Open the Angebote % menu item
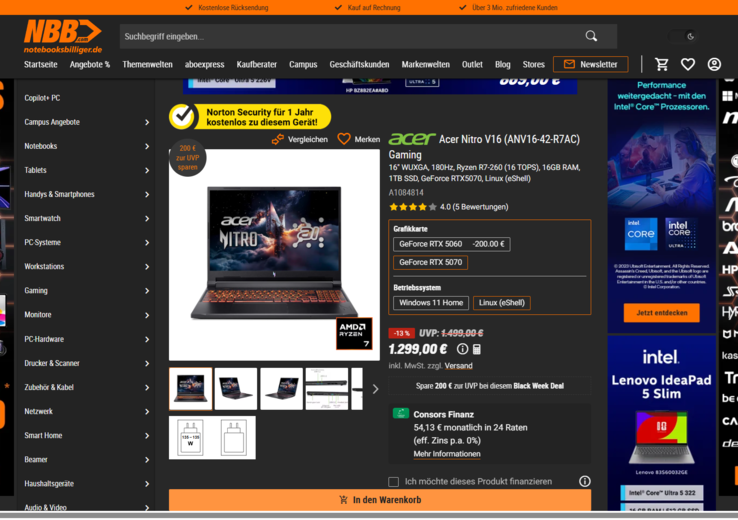 pyautogui.click(x=90, y=64)
